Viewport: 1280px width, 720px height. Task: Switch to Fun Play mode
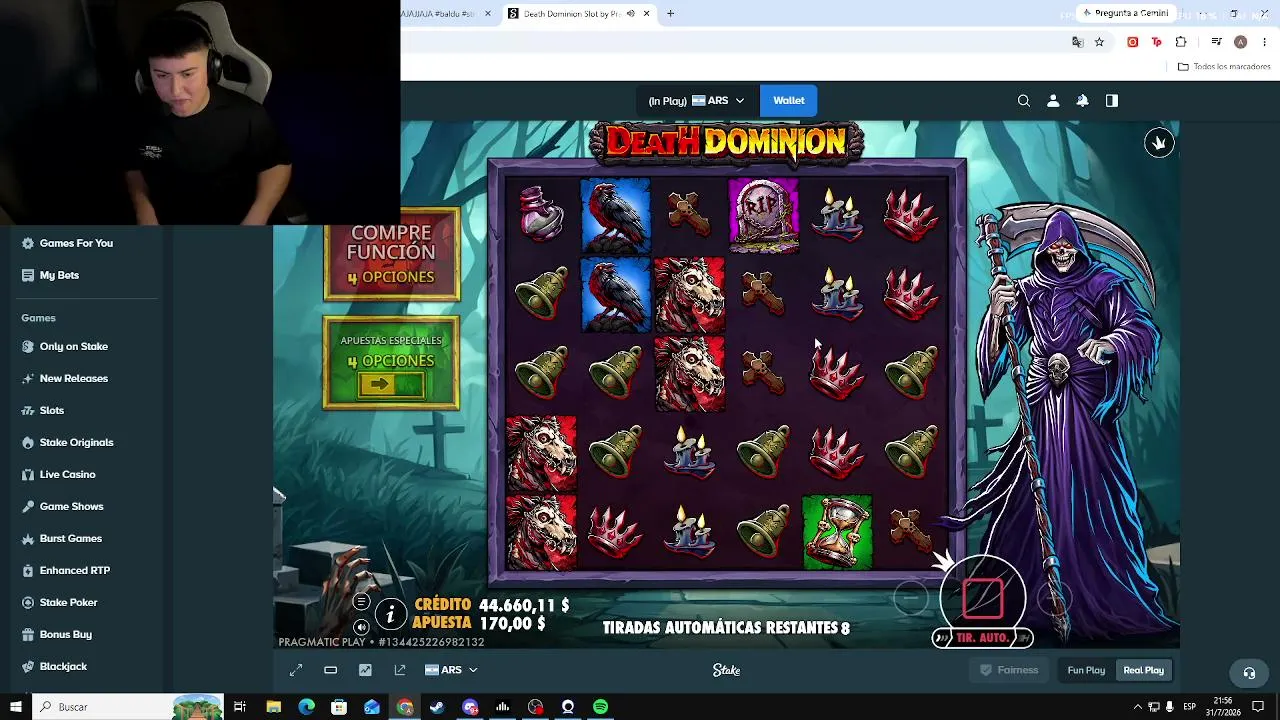point(1086,670)
